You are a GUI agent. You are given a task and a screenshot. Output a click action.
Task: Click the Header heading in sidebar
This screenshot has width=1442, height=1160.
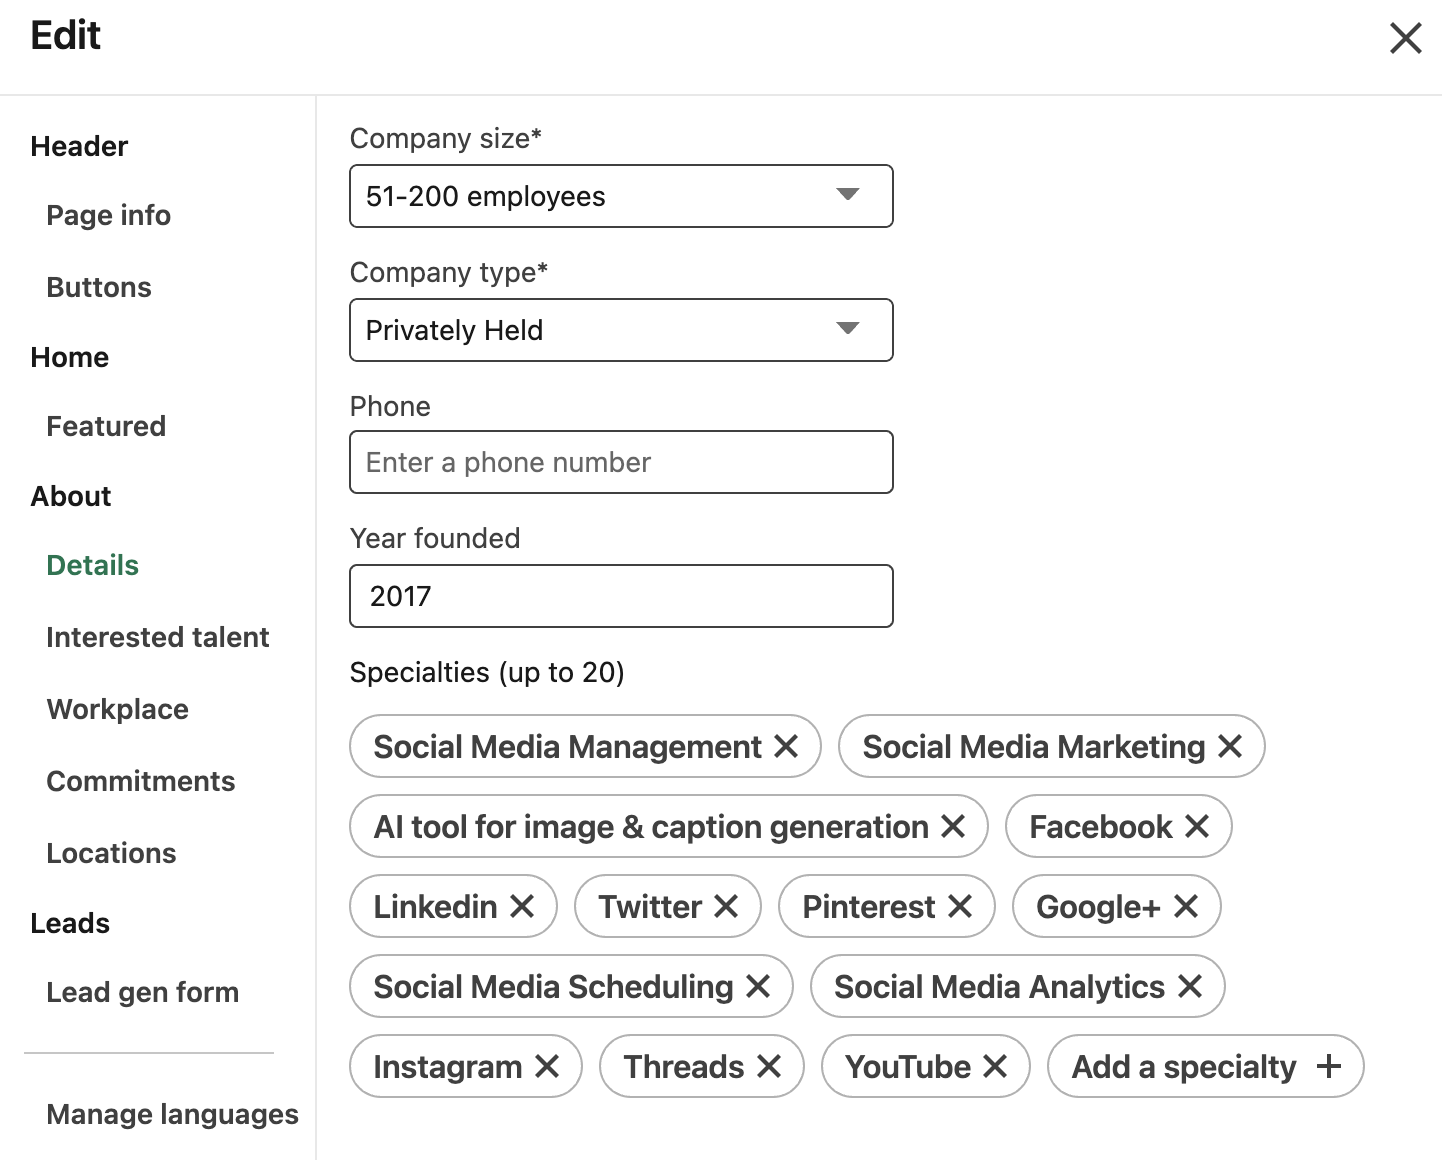tap(79, 146)
